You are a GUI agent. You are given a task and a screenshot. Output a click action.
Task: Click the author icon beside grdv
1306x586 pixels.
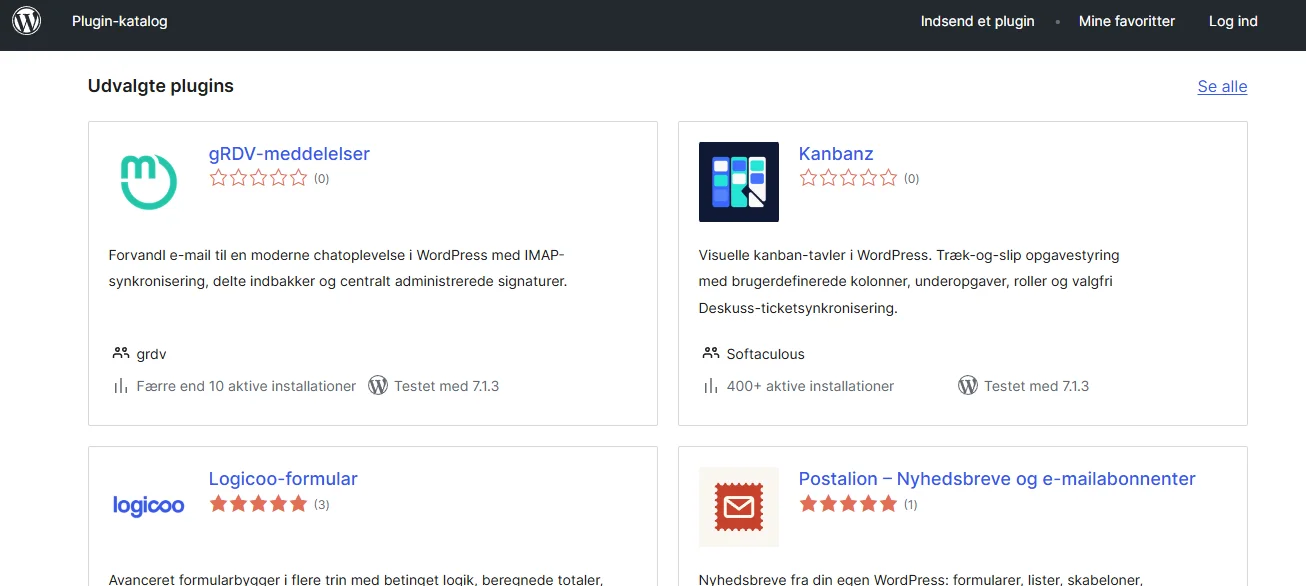[121, 353]
